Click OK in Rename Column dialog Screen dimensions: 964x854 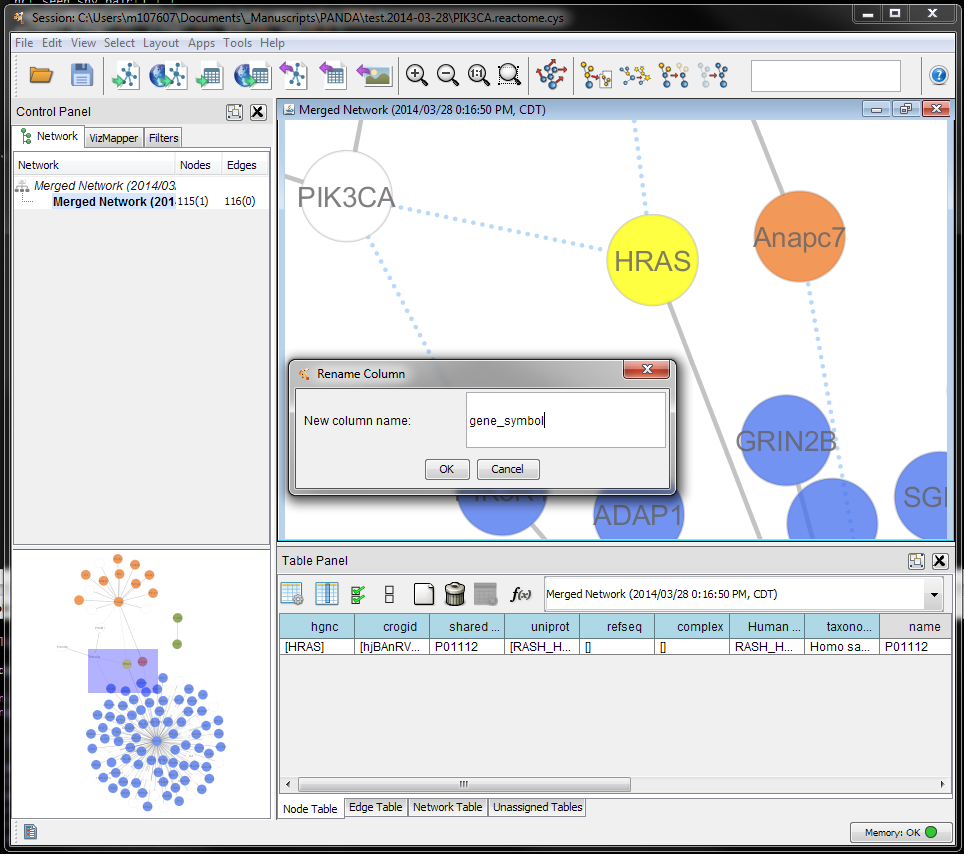pos(446,469)
